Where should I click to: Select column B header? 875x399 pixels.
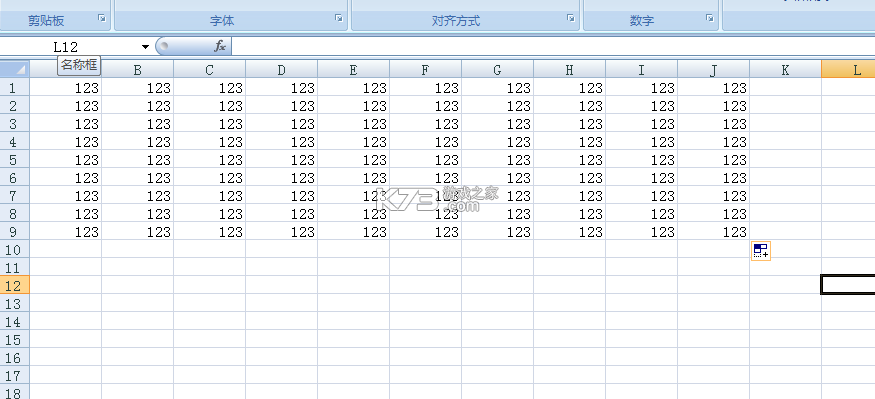coord(137,69)
